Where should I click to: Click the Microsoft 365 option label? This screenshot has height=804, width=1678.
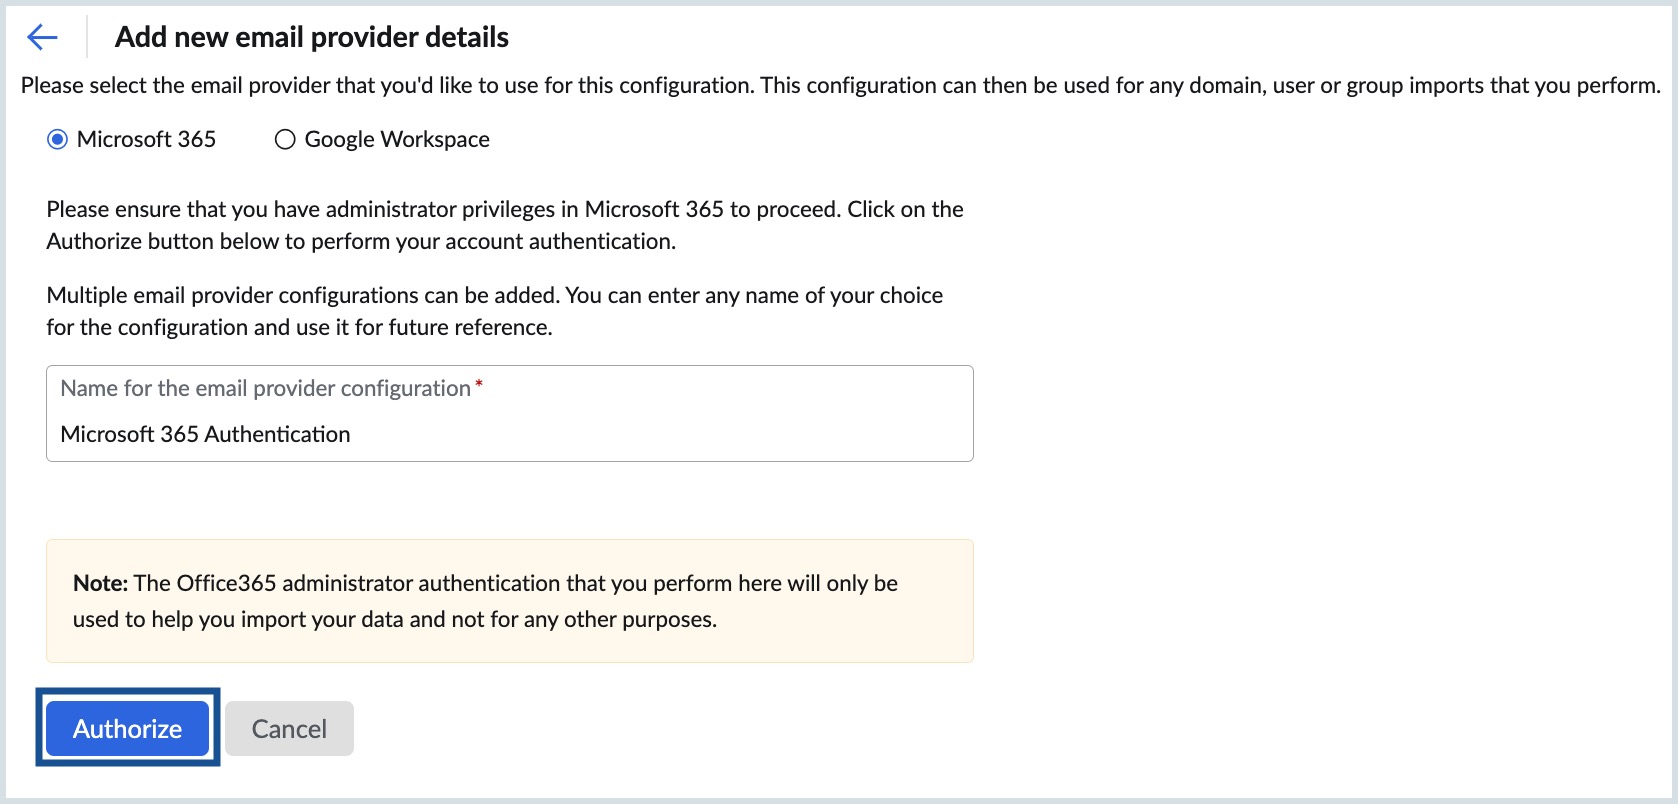coord(146,139)
